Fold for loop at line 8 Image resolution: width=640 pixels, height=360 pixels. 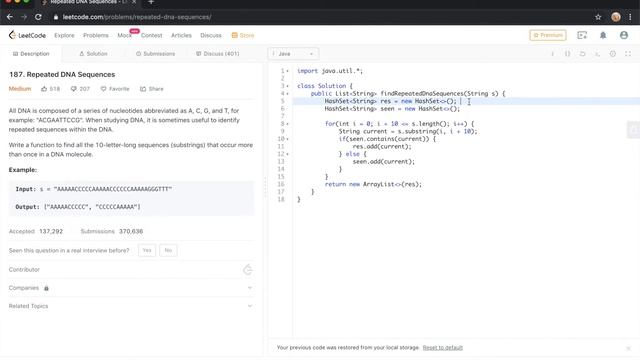287,124
